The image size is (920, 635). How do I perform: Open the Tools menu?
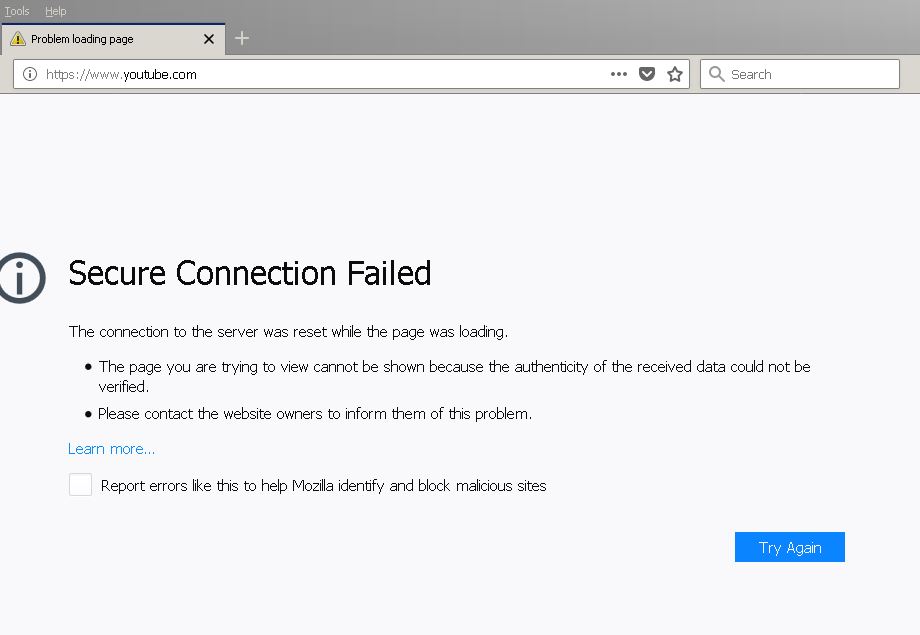[16, 11]
